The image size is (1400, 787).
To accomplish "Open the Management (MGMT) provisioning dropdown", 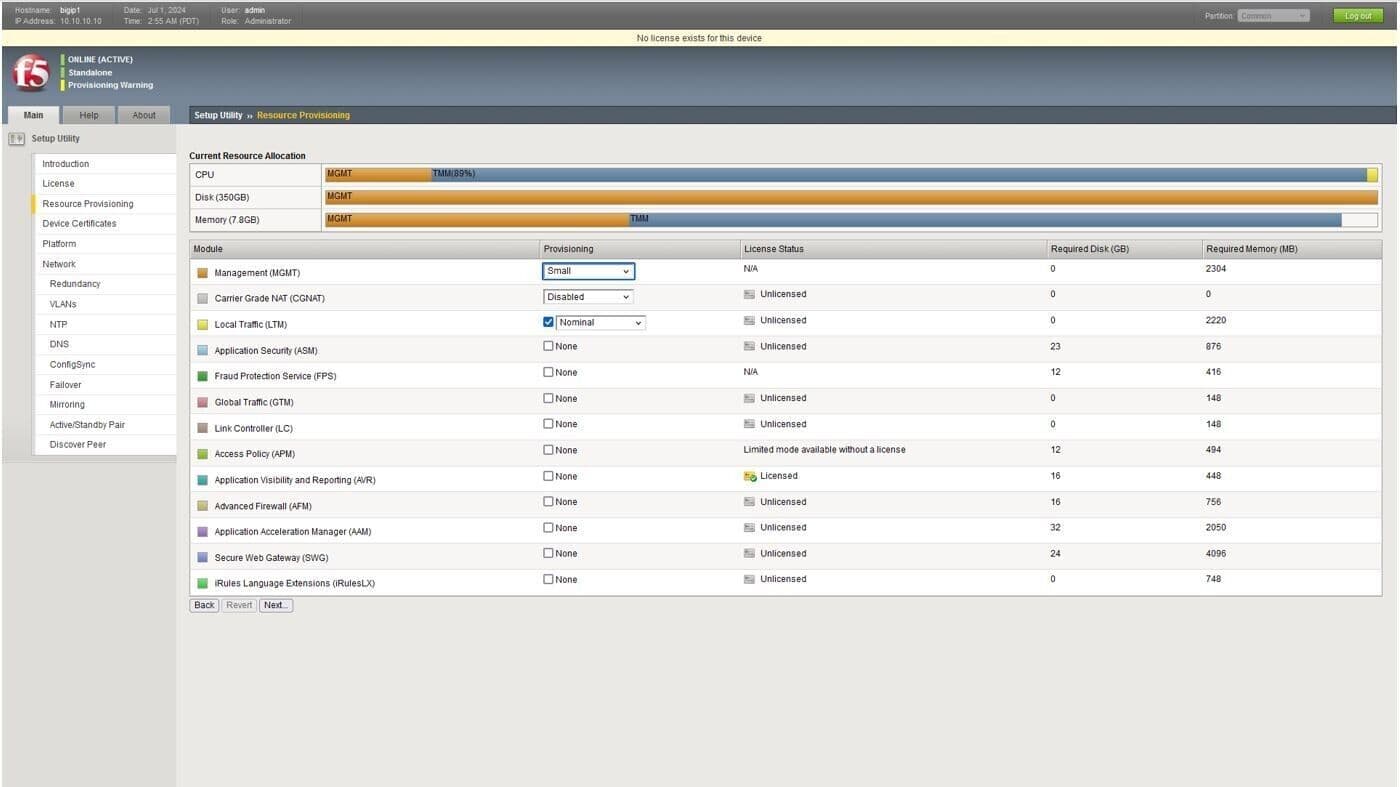I will point(587,270).
